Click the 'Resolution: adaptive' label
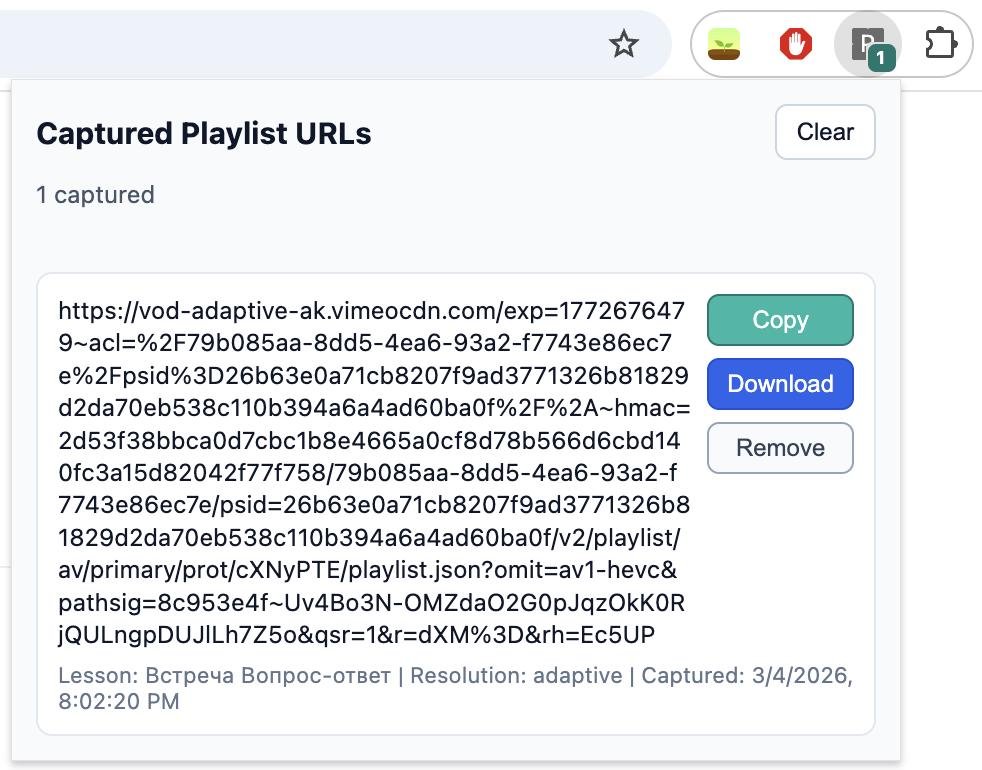This screenshot has width=982, height=770. coord(516,675)
